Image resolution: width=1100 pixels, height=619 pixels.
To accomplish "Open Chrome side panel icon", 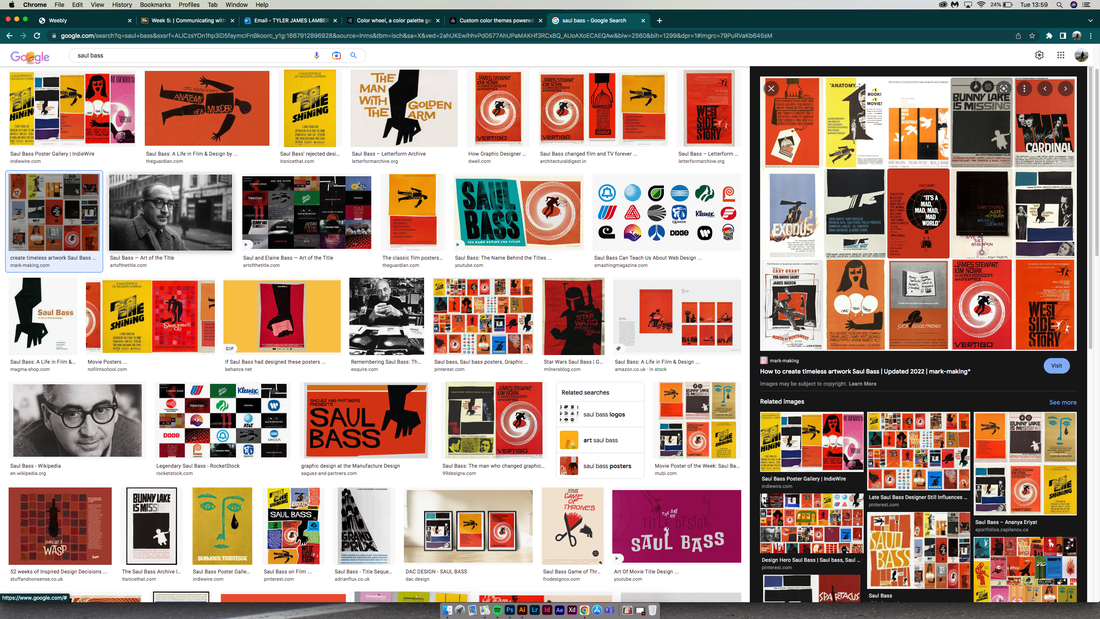I will 1063,36.
